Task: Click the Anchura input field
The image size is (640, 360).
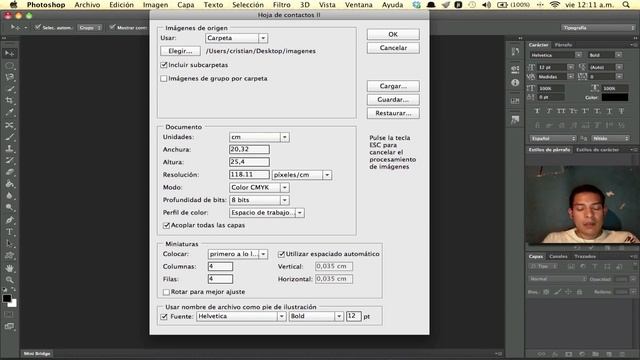Action: point(249,149)
